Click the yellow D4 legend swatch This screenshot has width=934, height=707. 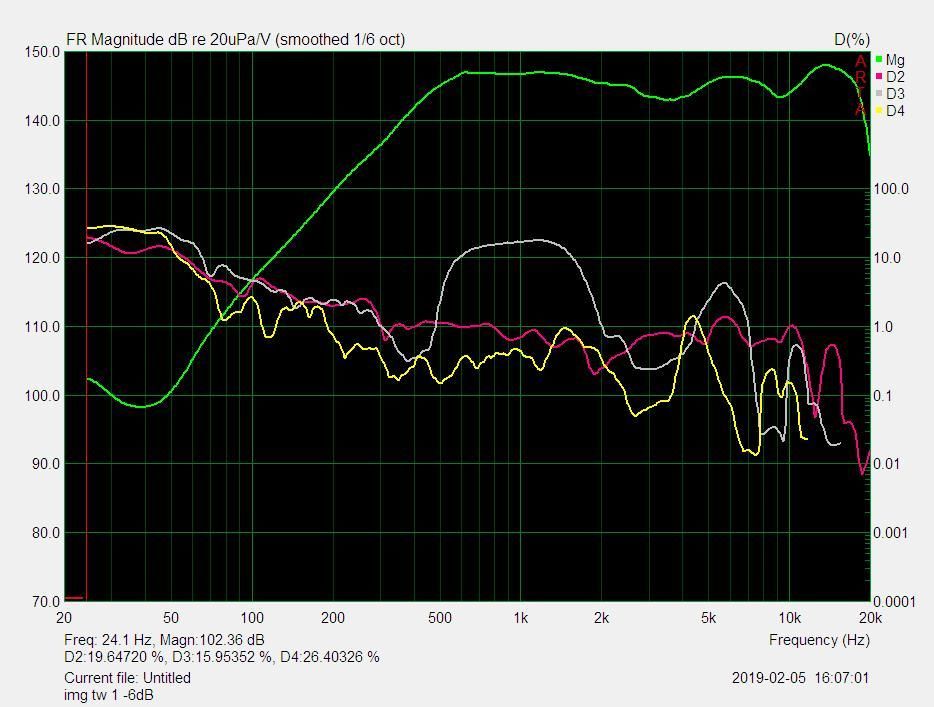tap(879, 110)
